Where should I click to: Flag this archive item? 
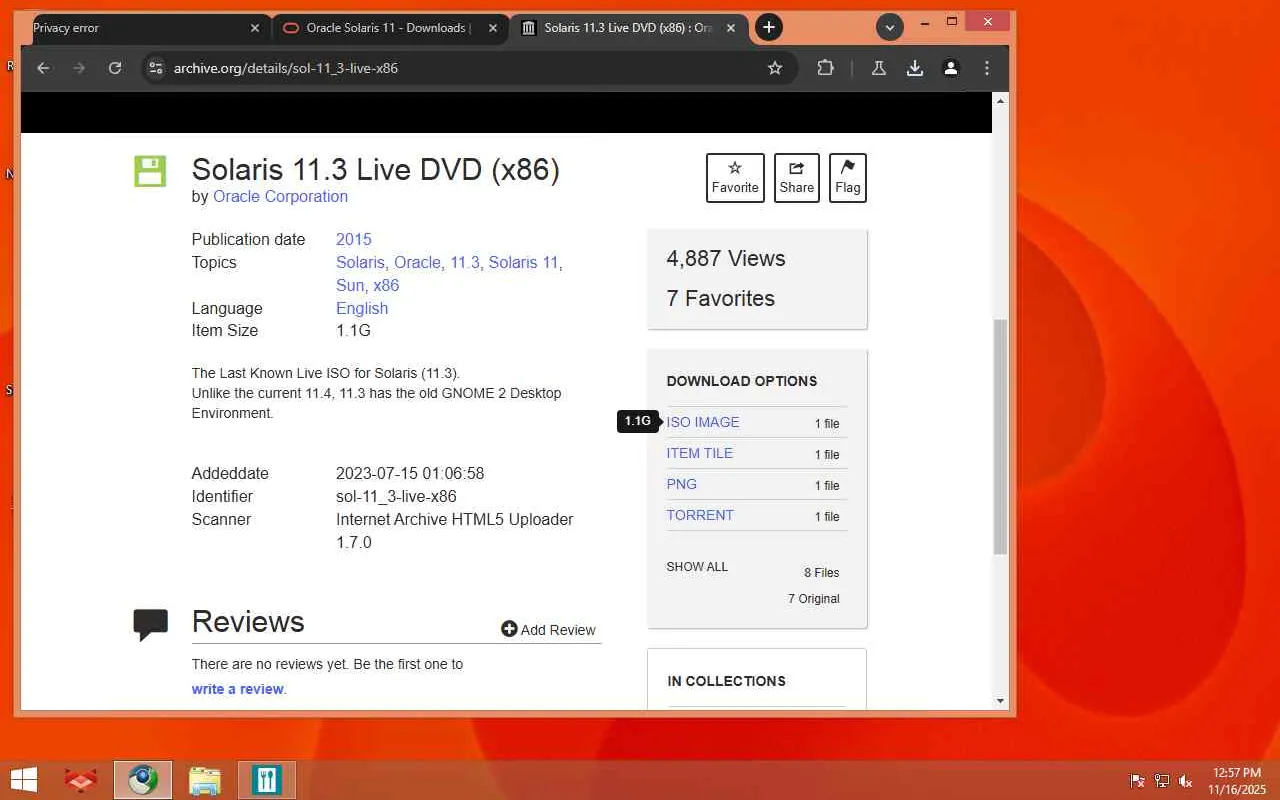(x=848, y=178)
